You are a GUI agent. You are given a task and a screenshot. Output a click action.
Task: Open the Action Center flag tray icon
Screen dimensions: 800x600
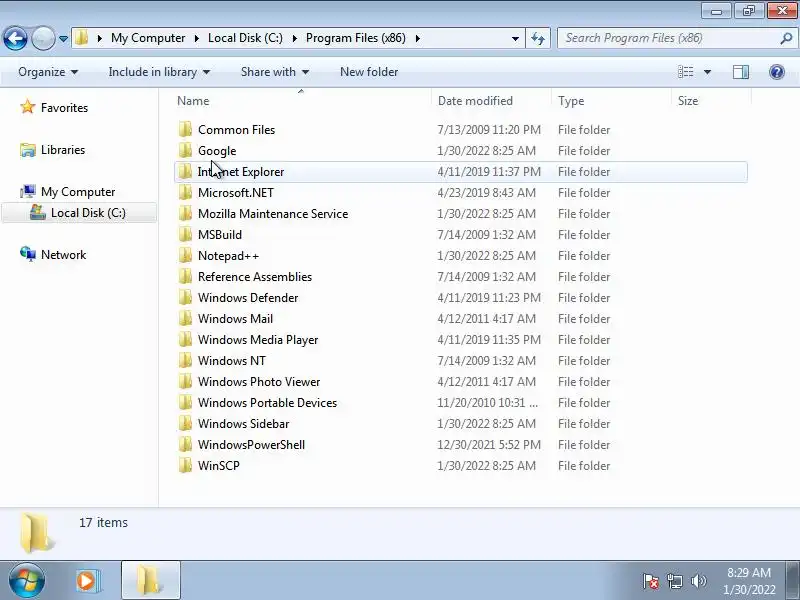[x=651, y=581]
